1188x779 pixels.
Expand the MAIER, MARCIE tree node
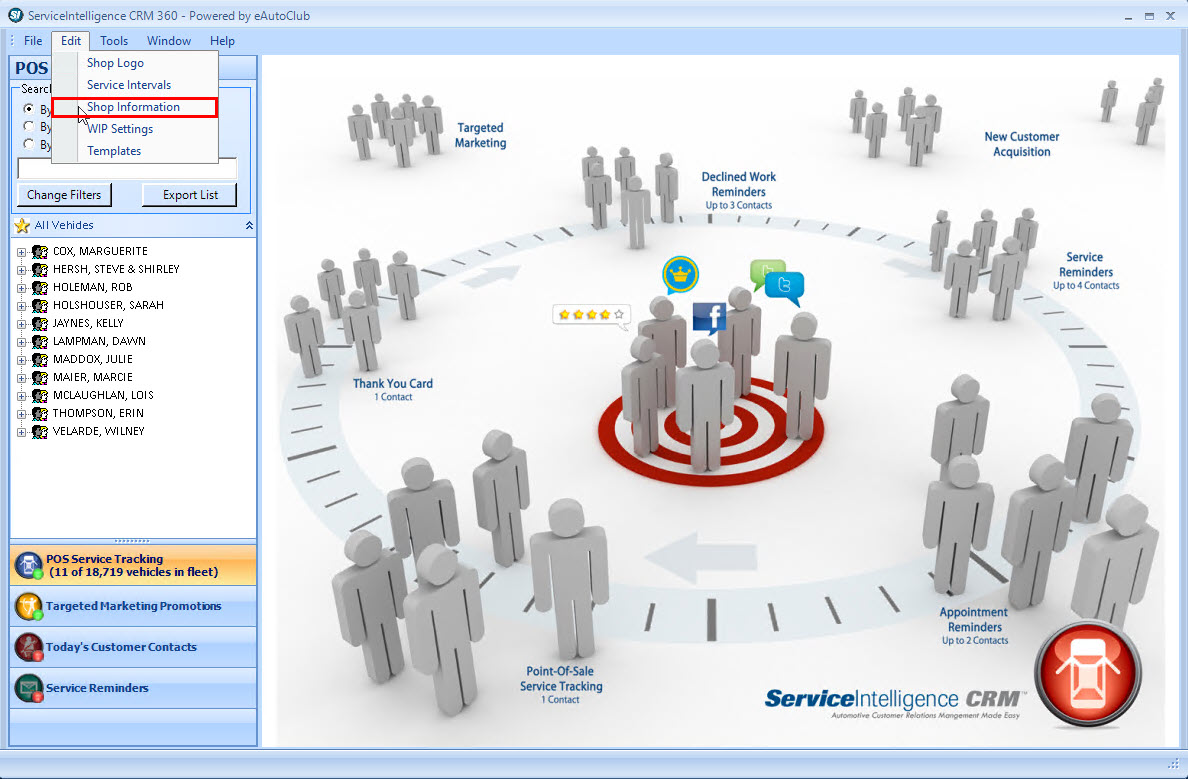point(21,377)
